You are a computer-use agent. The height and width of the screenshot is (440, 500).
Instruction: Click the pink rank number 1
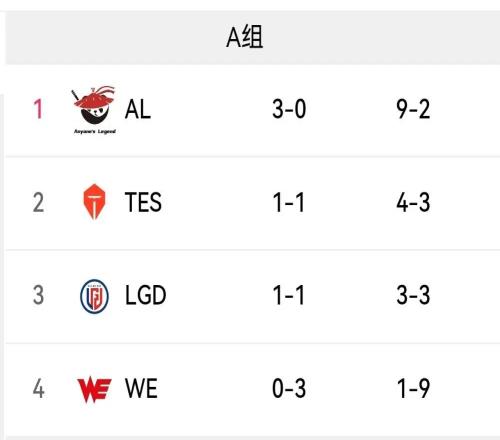click(38, 109)
